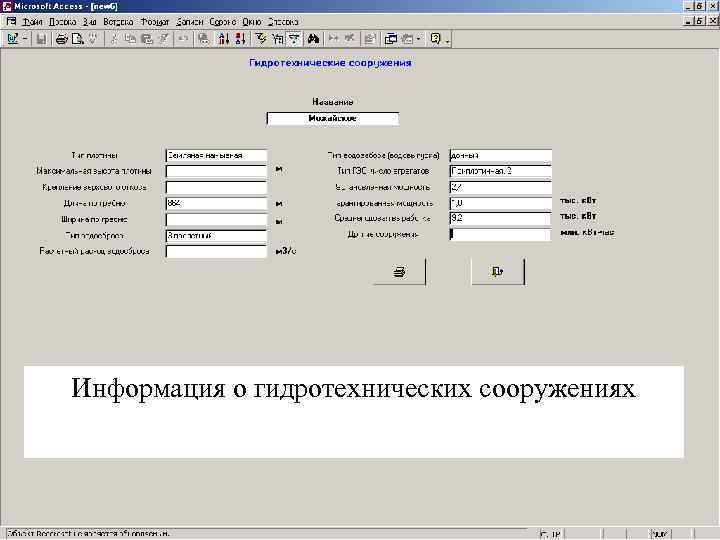Viewport: 720px width, 540px height.
Task: Click the Paste toolbar icon
Action: [x=146, y=39]
